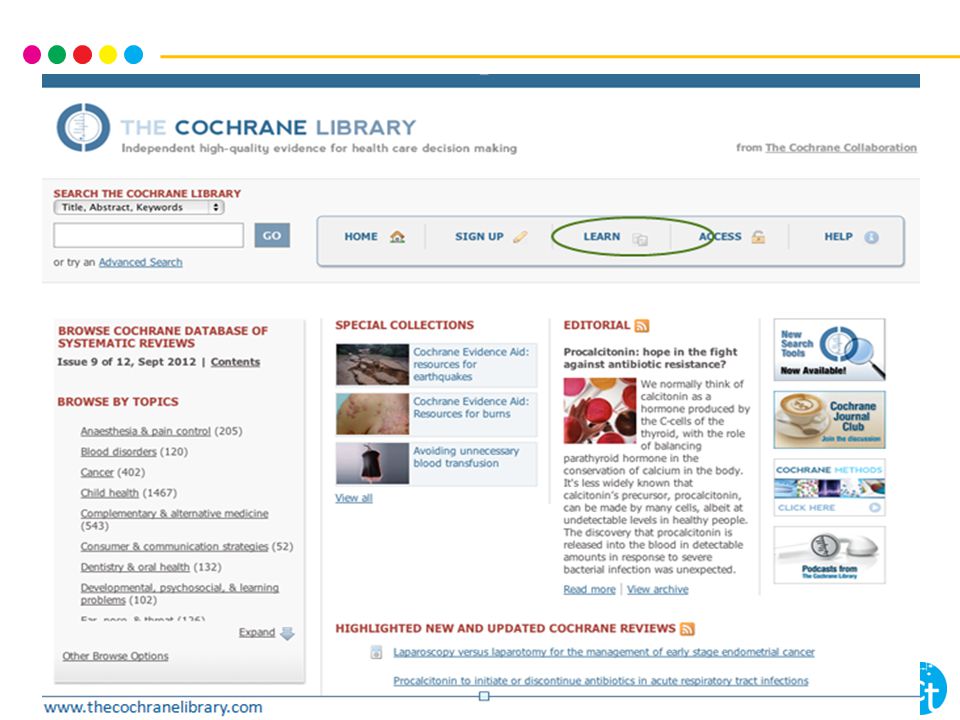Expand the Browse by Topics list
The image size is (960, 720).
[257, 632]
